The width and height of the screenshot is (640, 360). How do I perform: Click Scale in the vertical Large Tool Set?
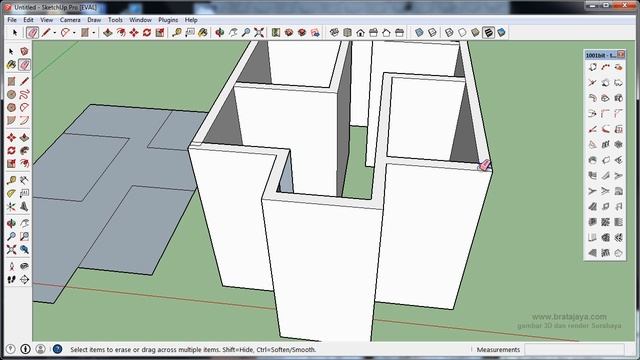coord(11,164)
